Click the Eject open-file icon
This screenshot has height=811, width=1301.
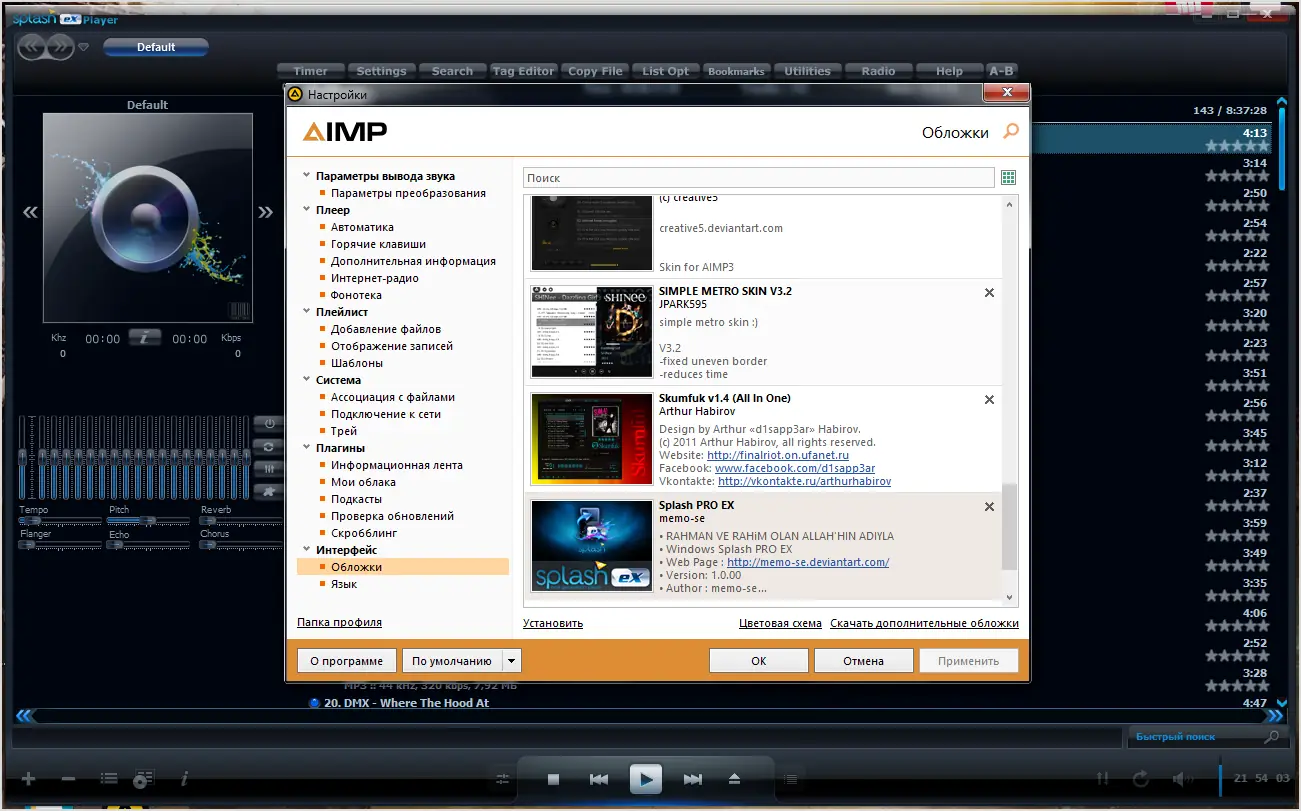click(735, 779)
